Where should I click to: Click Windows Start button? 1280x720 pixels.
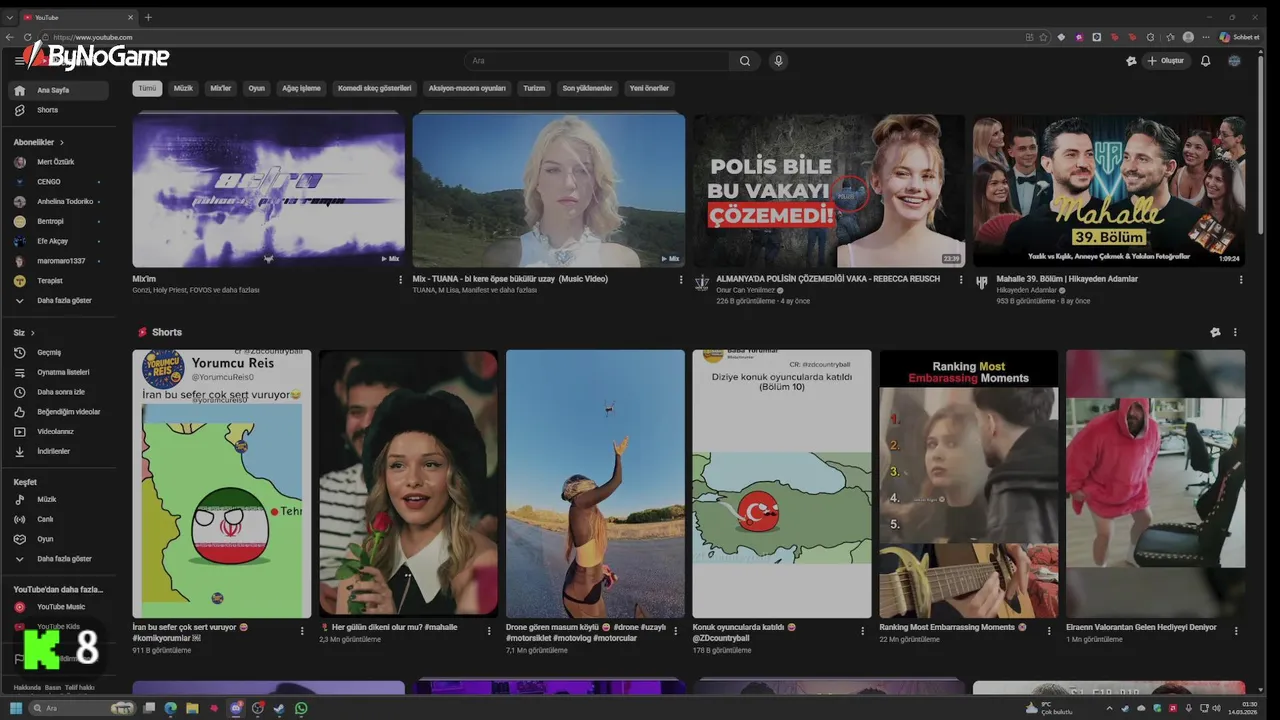pyautogui.click(x=17, y=708)
